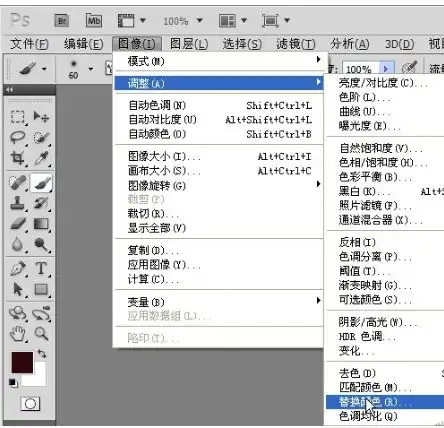Screen dimensions: 444x428
Task: Open Mini Bridge with the Mb icon
Action: click(x=94, y=21)
